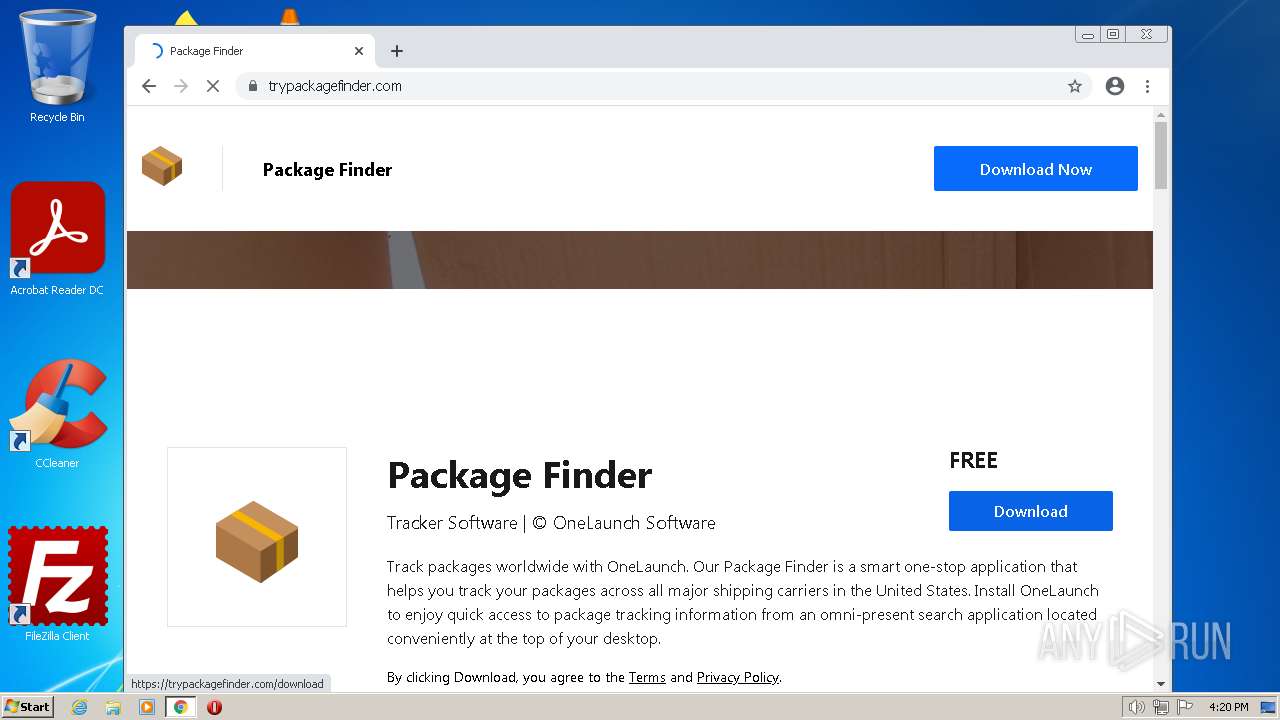The width and height of the screenshot is (1280, 720).
Task: Open the Windows Start menu
Action: (x=28, y=707)
